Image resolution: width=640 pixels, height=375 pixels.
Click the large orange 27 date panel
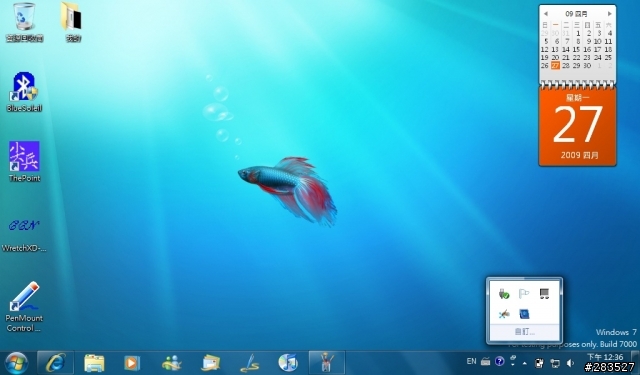[x=577, y=126]
